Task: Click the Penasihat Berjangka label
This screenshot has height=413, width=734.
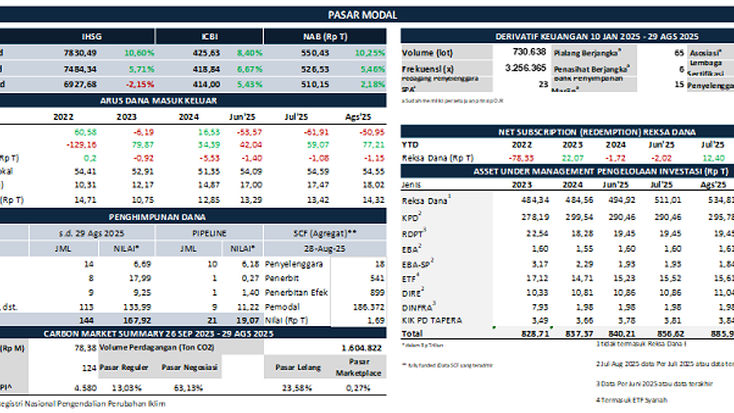Action: pos(592,69)
